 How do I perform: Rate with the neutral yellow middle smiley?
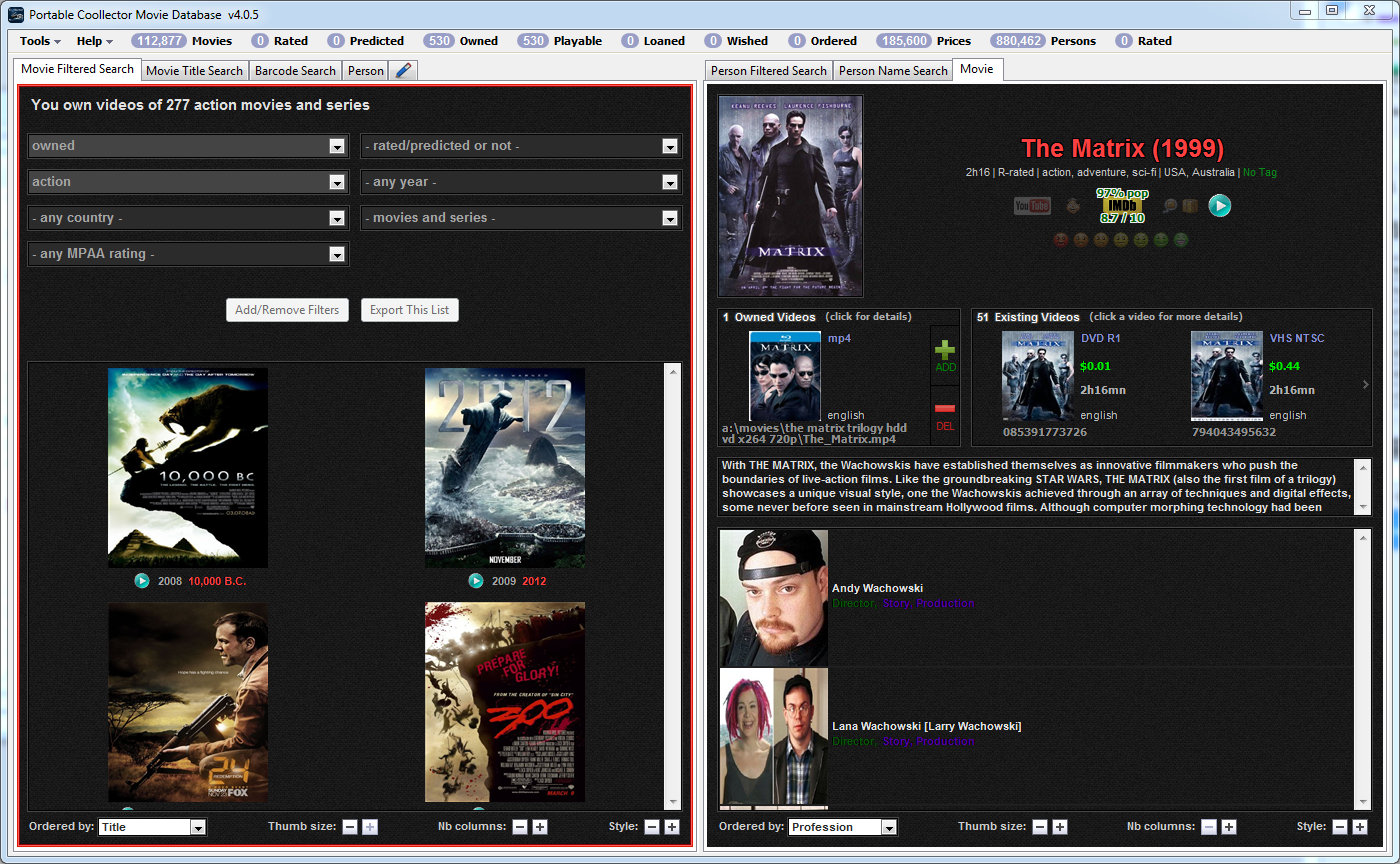[x=1121, y=240]
